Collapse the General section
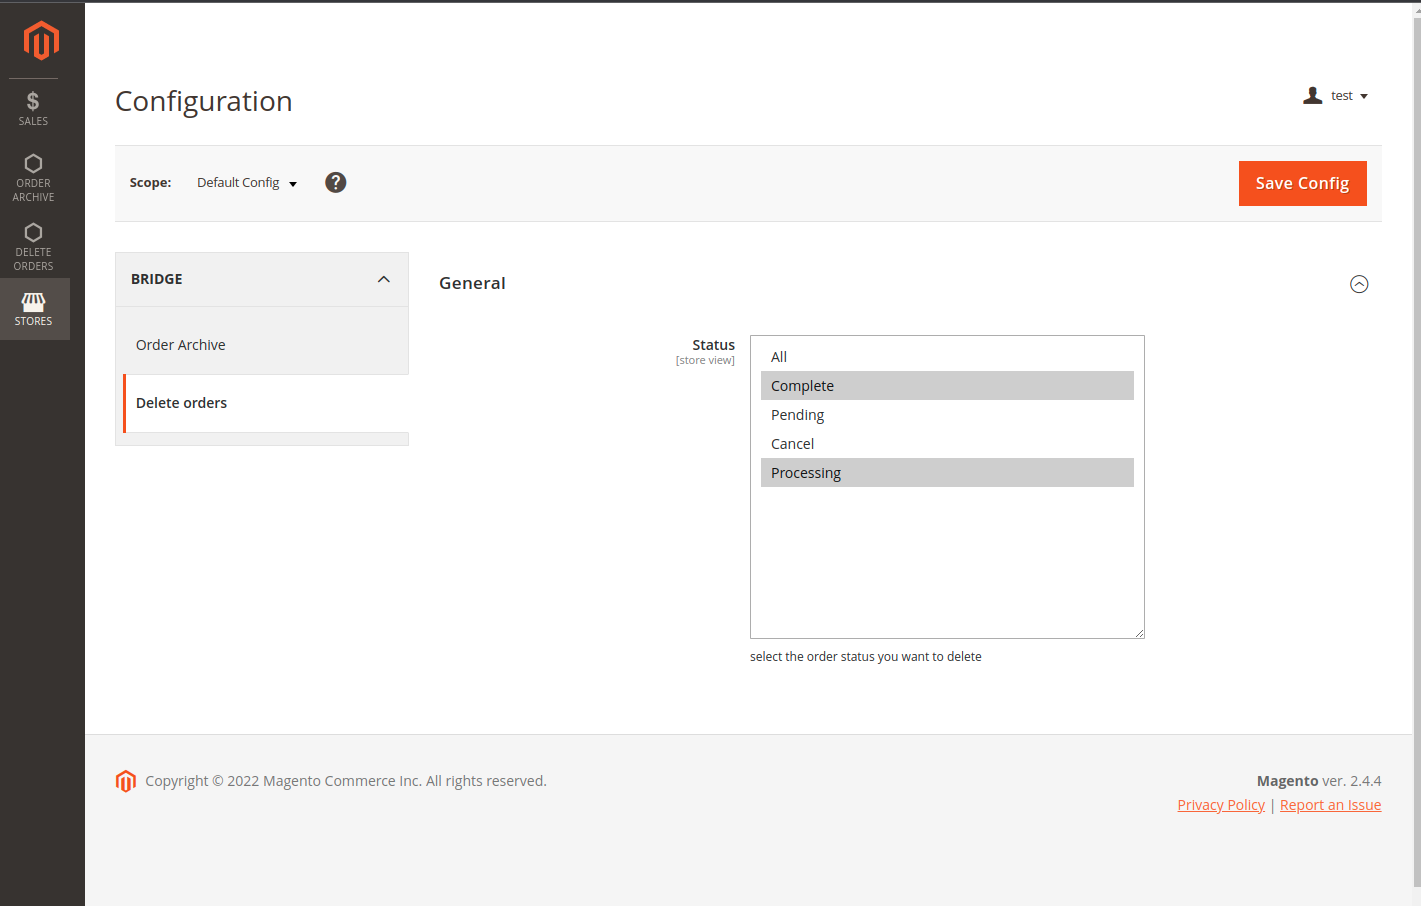 click(x=1359, y=284)
